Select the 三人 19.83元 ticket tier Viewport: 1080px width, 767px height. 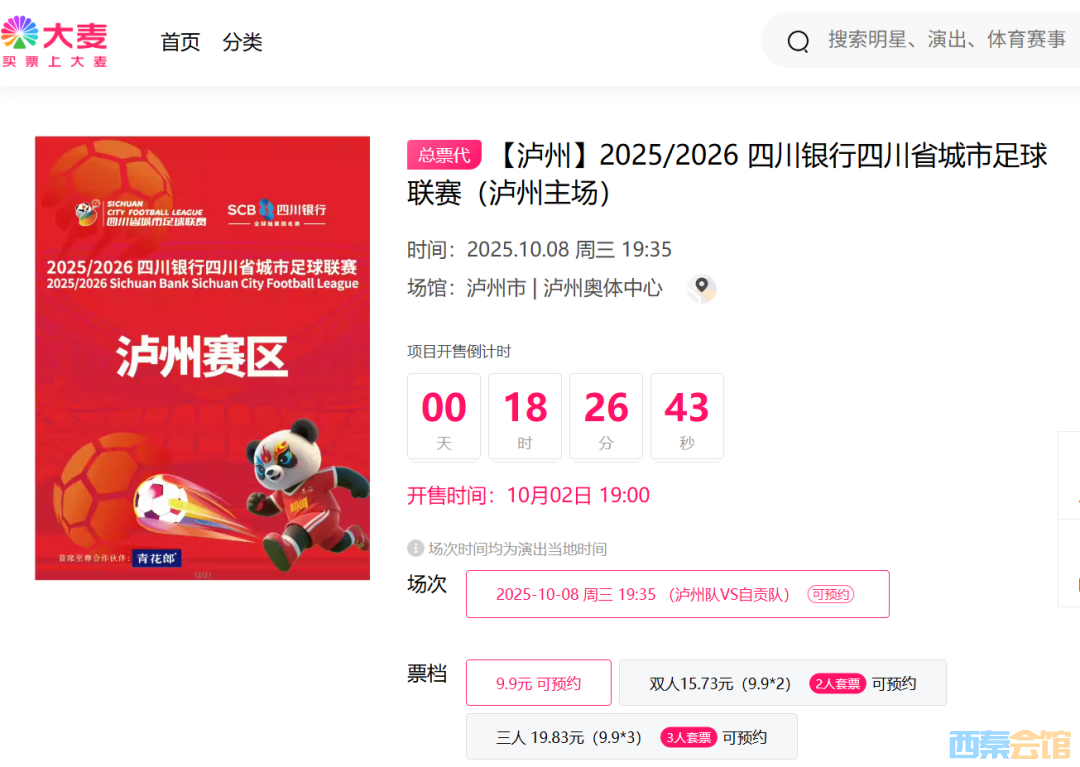(x=632, y=737)
